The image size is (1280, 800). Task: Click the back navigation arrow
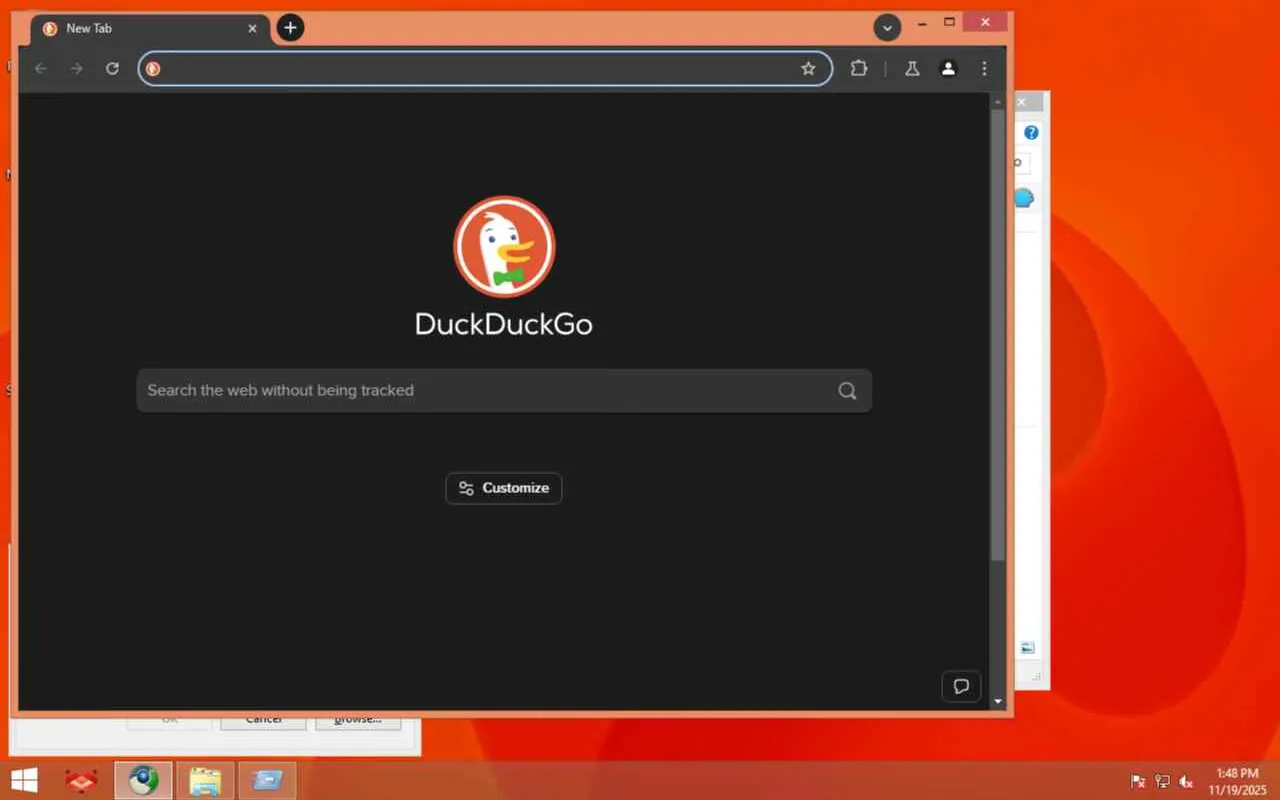[x=40, y=69]
